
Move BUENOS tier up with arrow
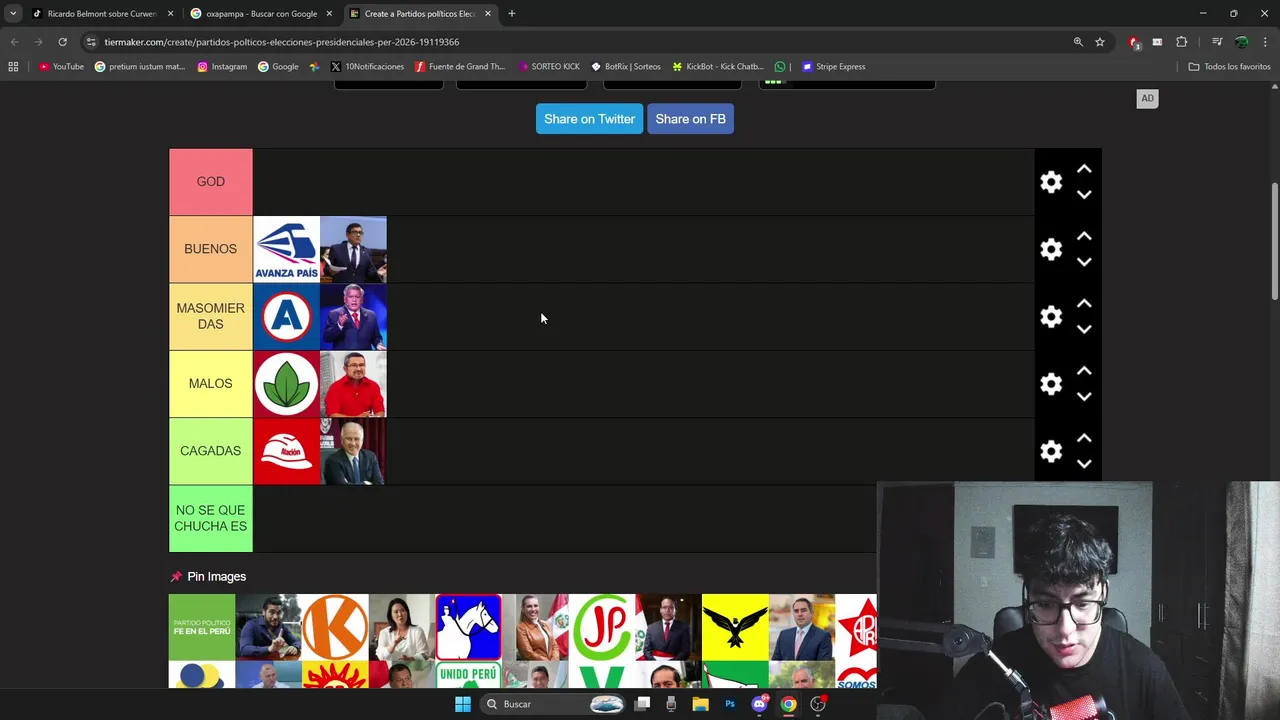1084,236
